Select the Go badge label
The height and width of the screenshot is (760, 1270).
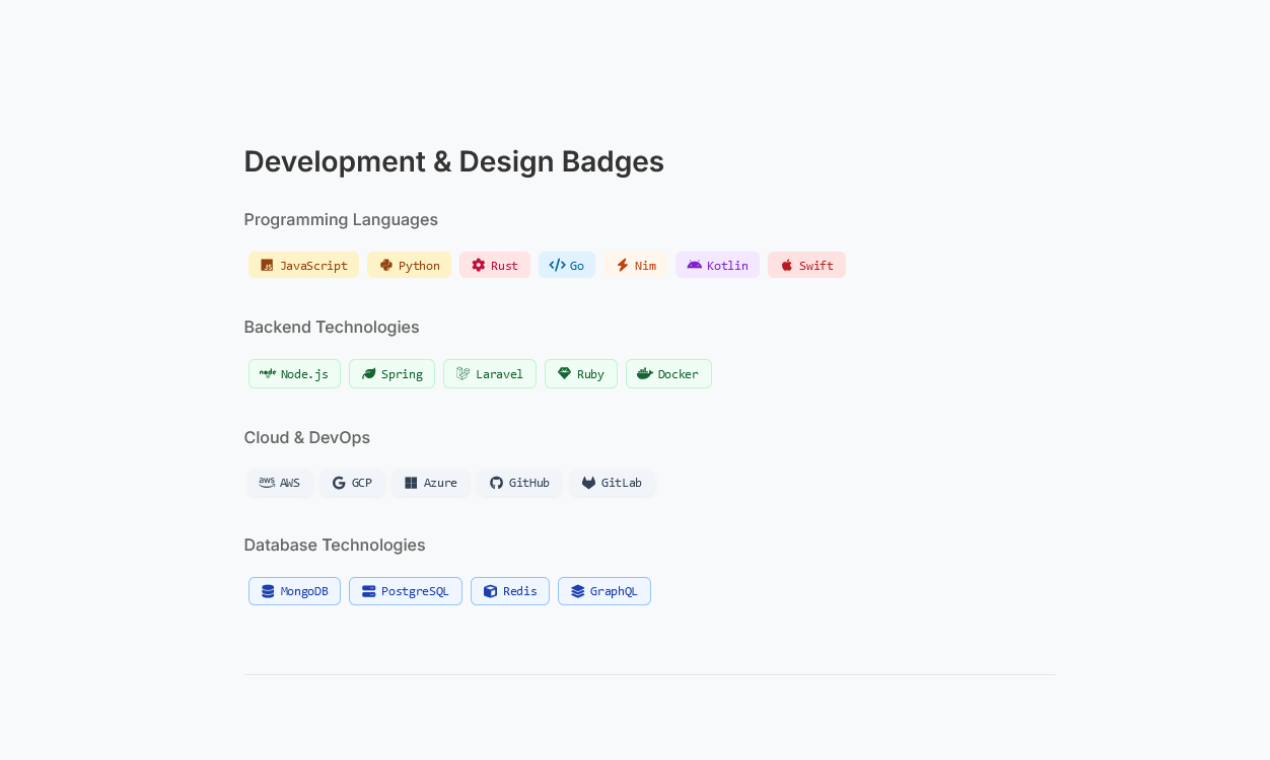[x=577, y=265]
